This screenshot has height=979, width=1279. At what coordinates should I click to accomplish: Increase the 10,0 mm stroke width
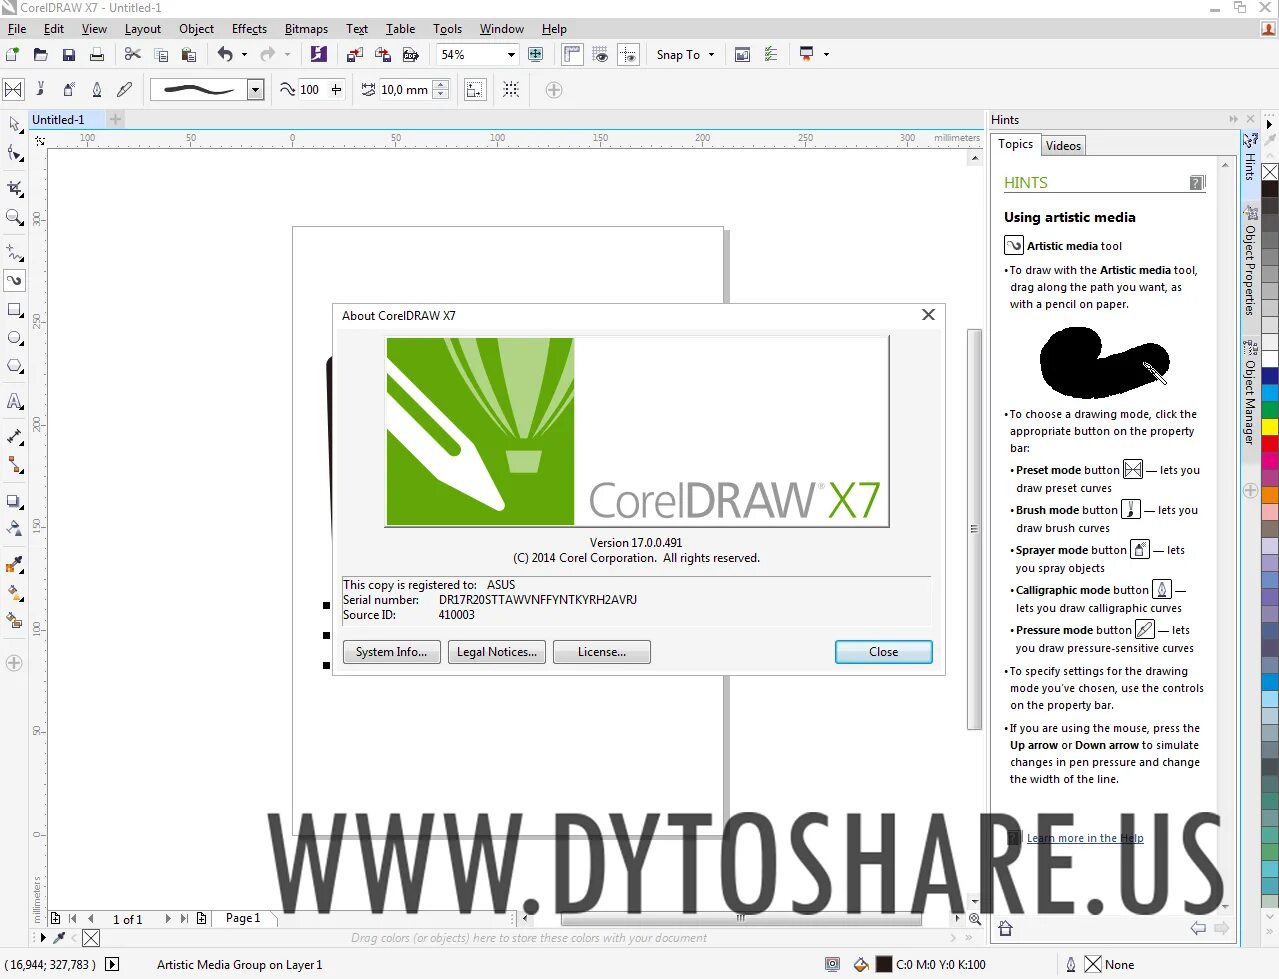tap(441, 85)
